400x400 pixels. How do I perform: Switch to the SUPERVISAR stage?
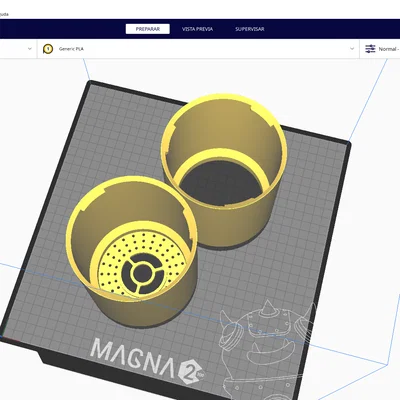(250, 29)
